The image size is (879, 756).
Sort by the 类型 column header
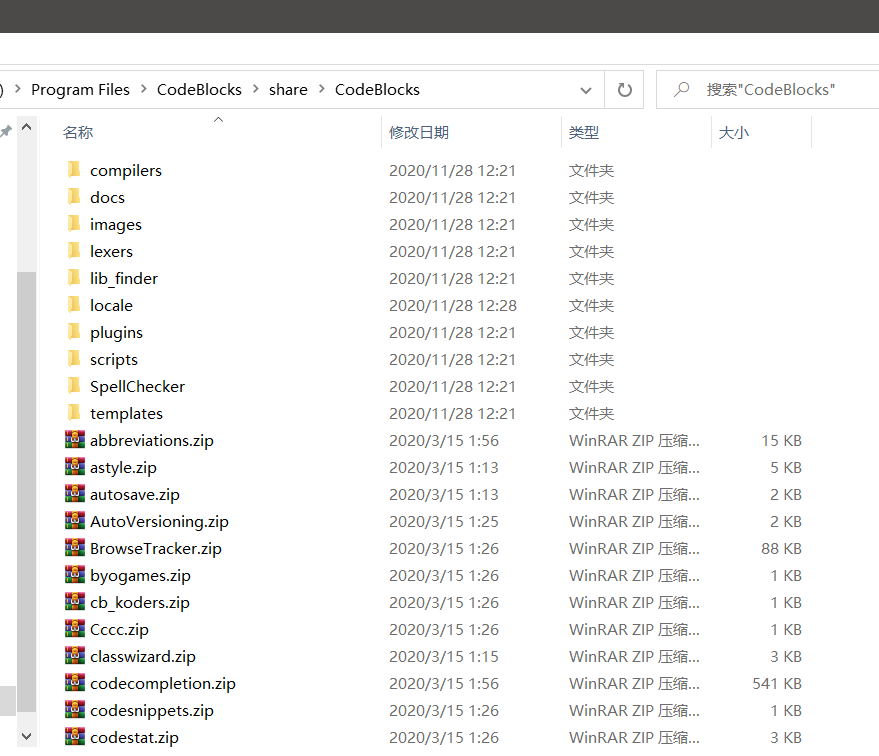(584, 133)
